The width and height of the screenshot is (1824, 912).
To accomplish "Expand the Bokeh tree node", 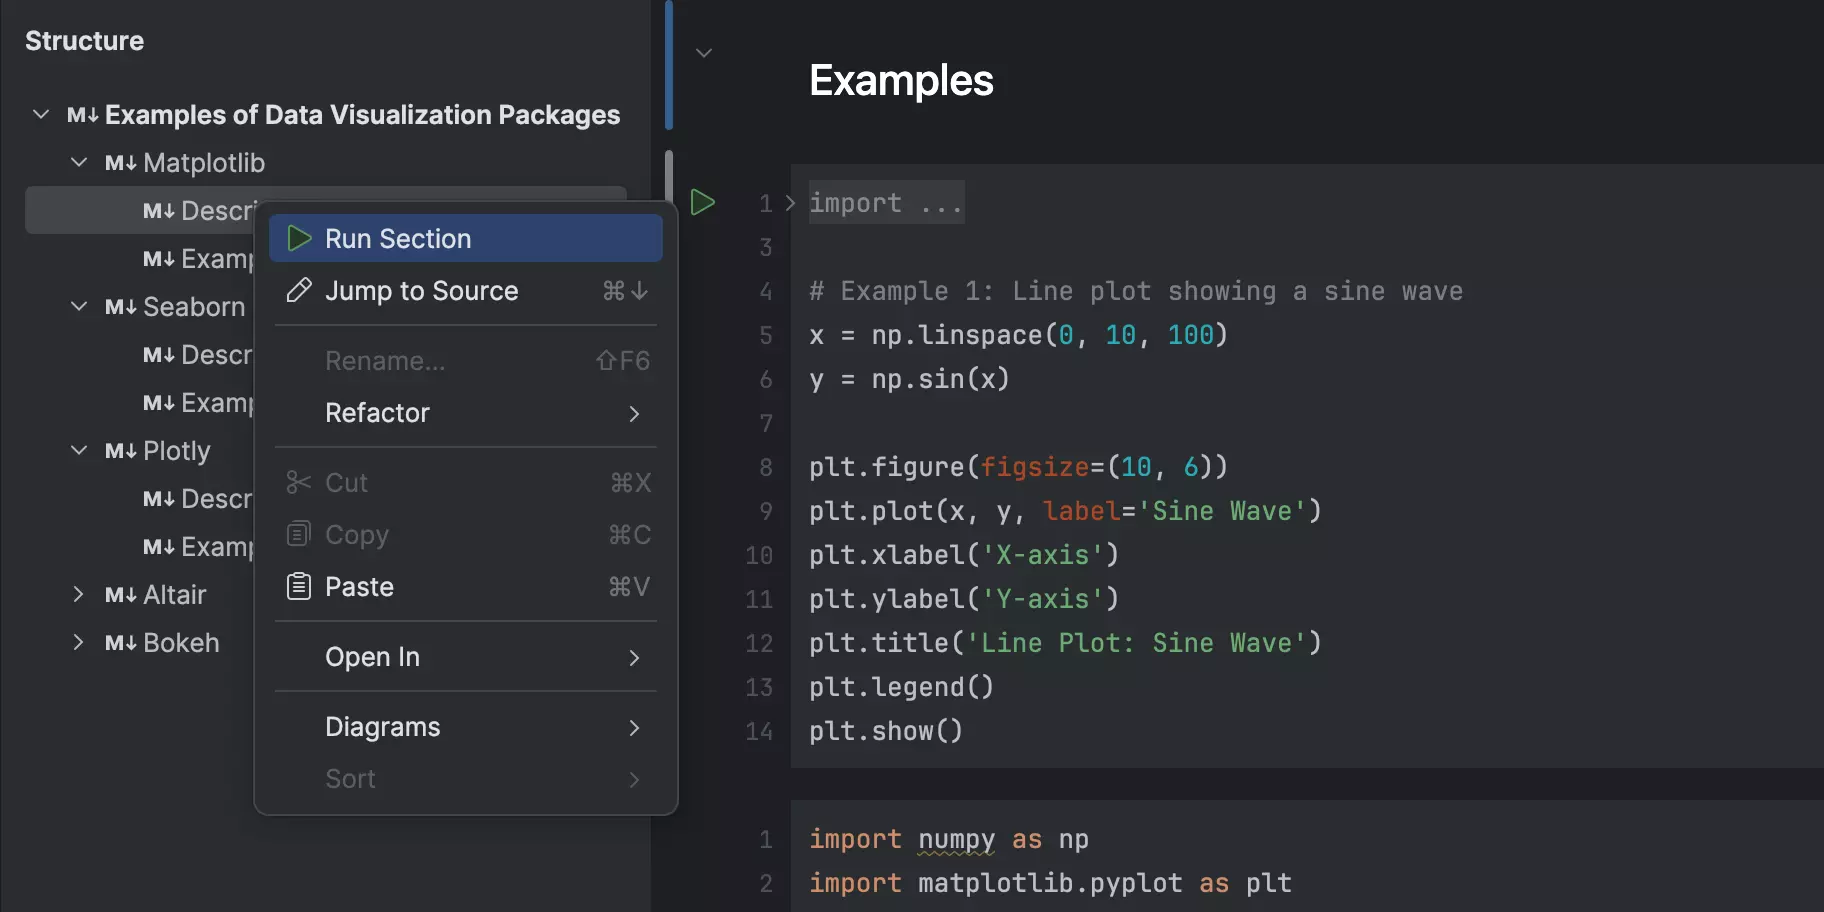I will point(79,642).
